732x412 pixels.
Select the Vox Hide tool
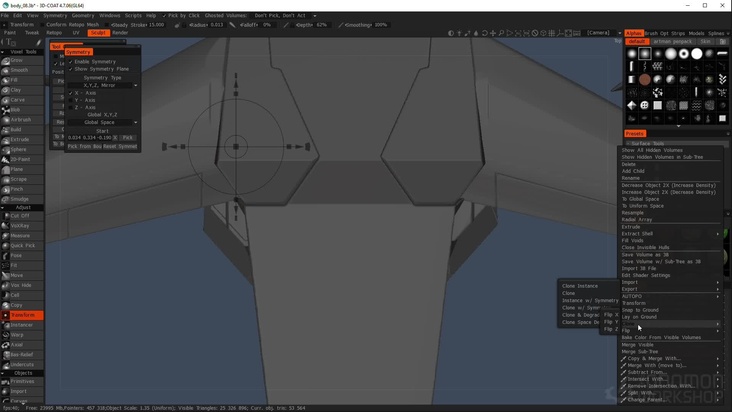coord(22,285)
